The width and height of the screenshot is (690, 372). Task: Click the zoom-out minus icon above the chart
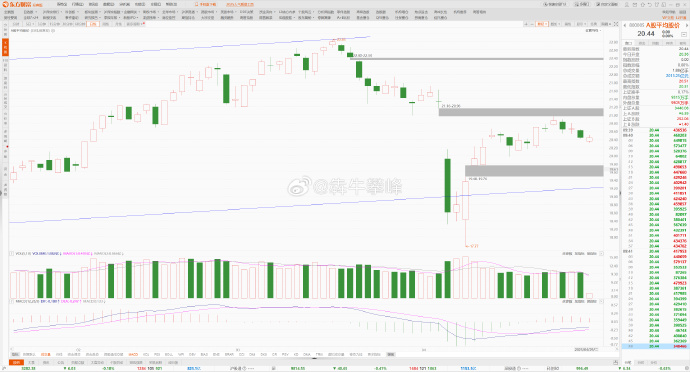(x=532, y=24)
